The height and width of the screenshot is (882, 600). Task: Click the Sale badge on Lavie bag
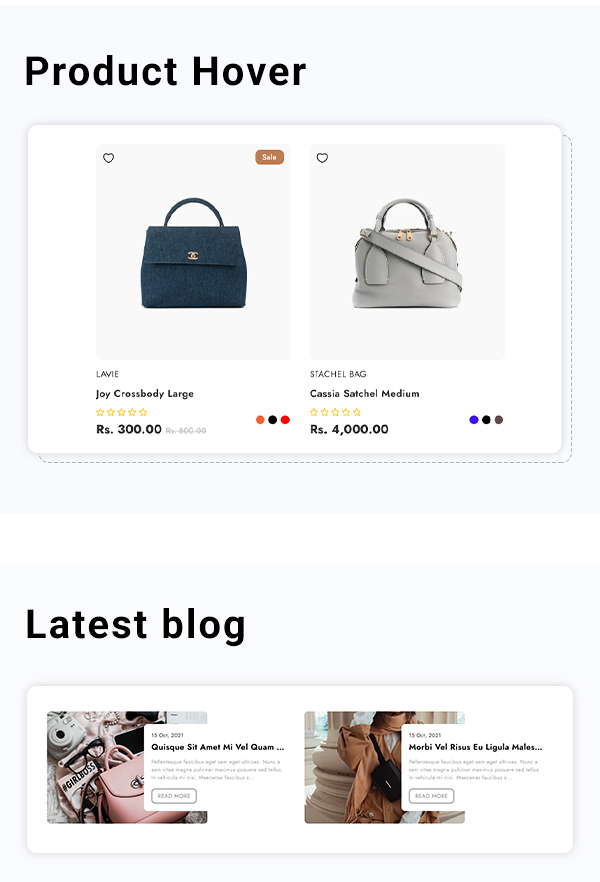tap(269, 157)
